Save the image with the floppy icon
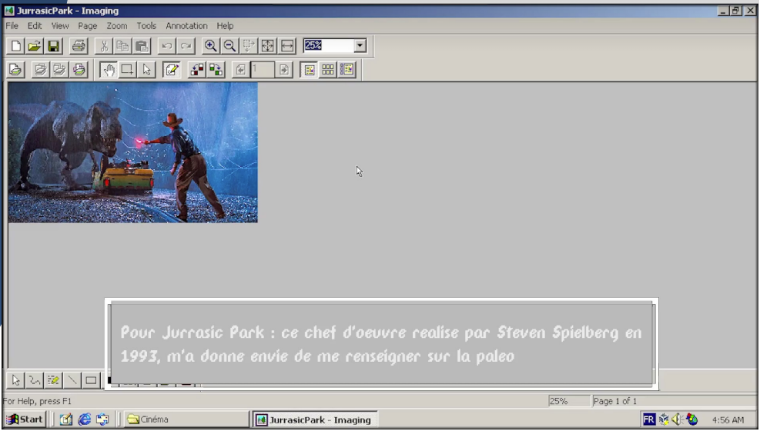The height and width of the screenshot is (431, 759). pos(53,46)
